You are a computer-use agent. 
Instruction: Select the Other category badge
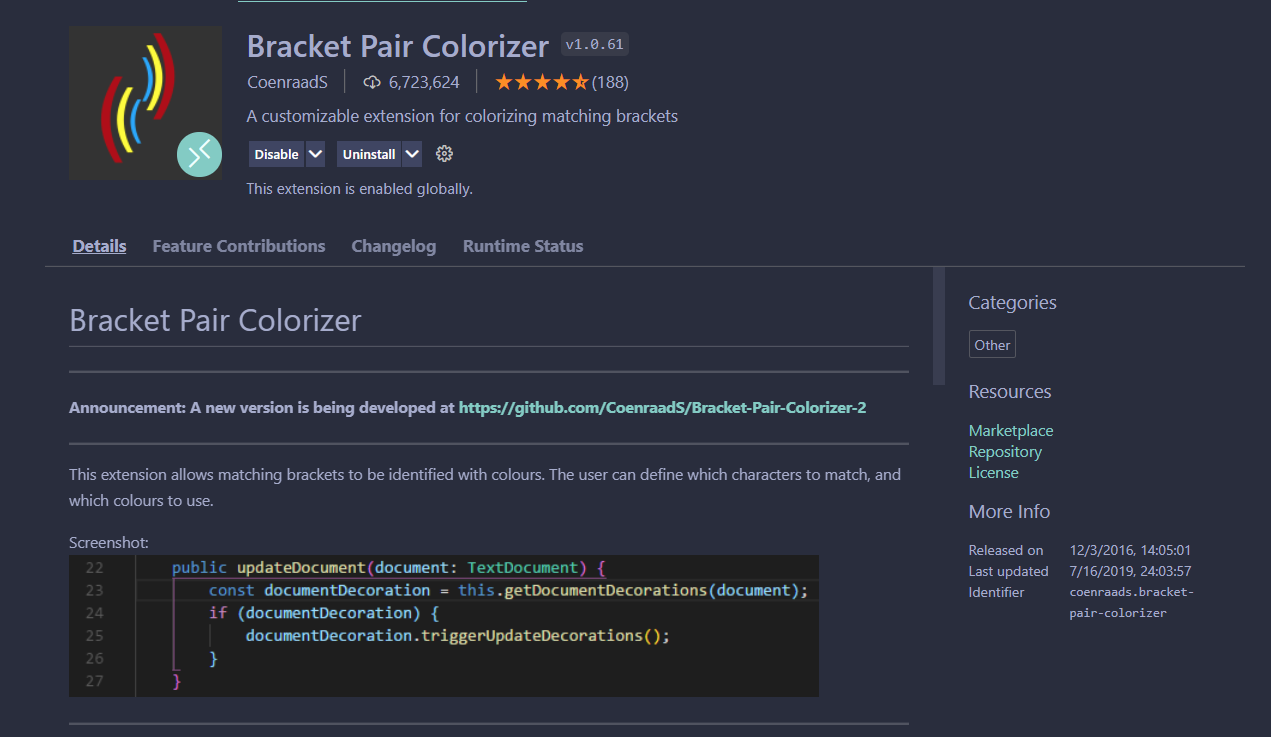pyautogui.click(x=991, y=343)
